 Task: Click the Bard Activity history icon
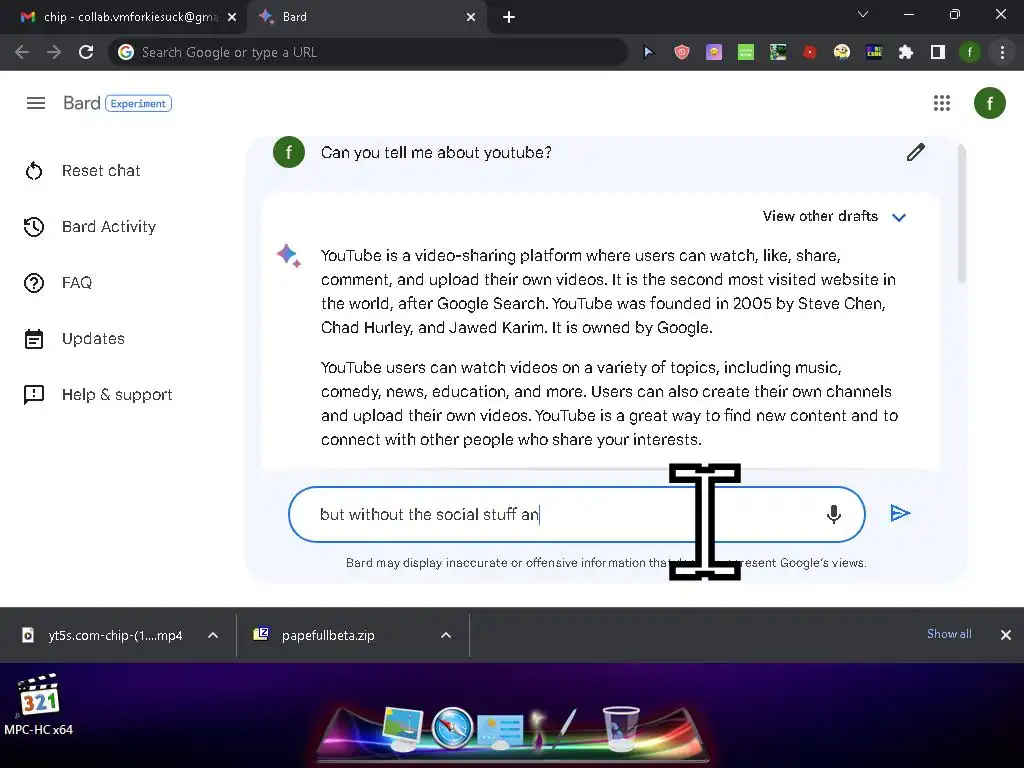(x=34, y=227)
